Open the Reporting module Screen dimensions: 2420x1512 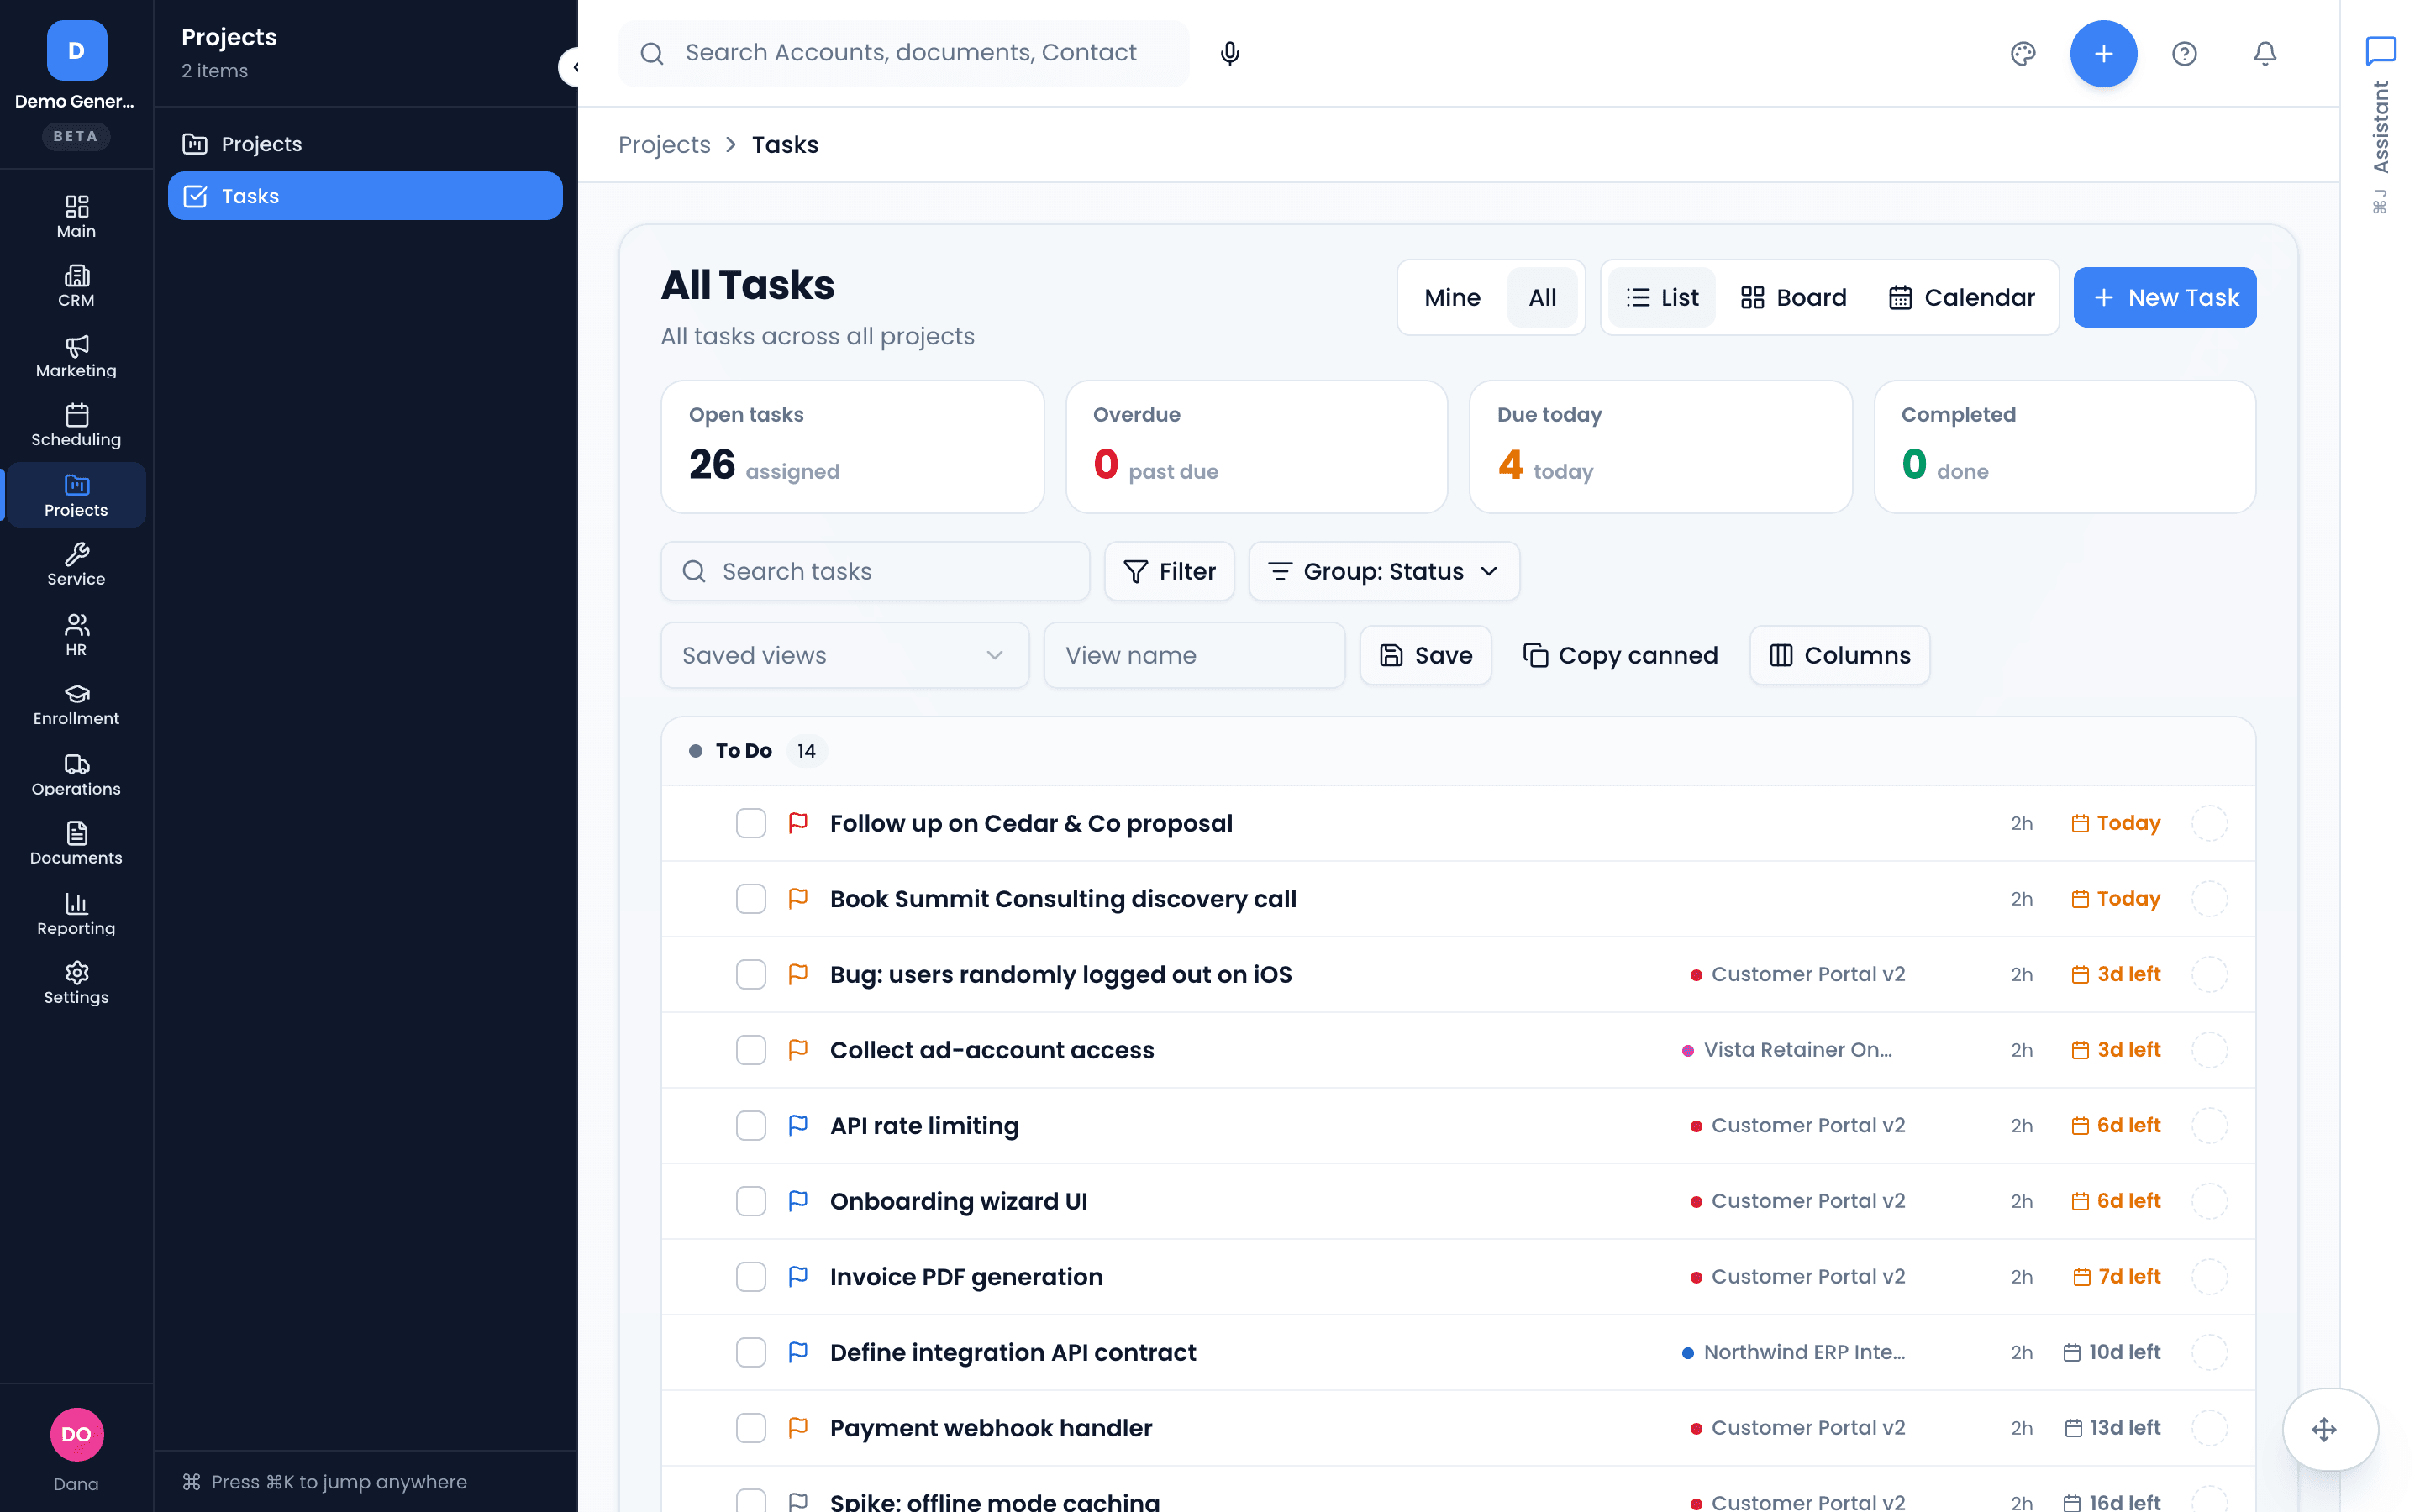point(76,913)
